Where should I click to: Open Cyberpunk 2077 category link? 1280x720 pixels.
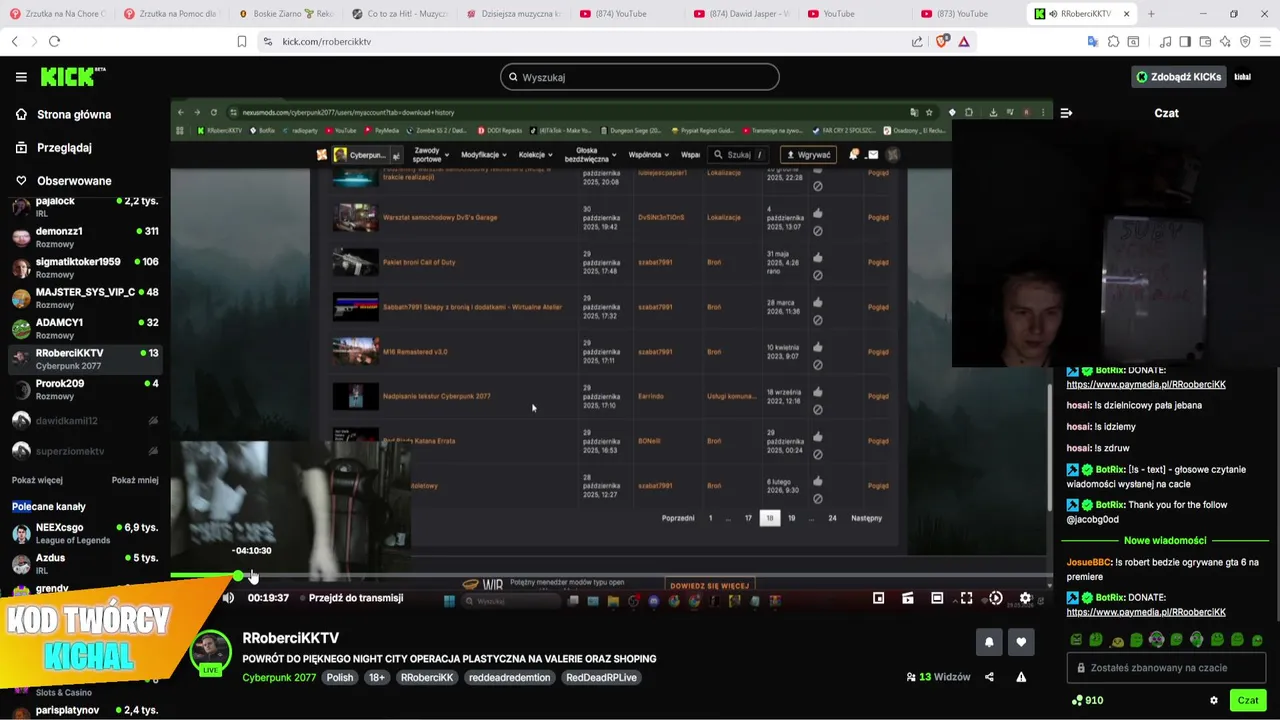tap(279, 677)
